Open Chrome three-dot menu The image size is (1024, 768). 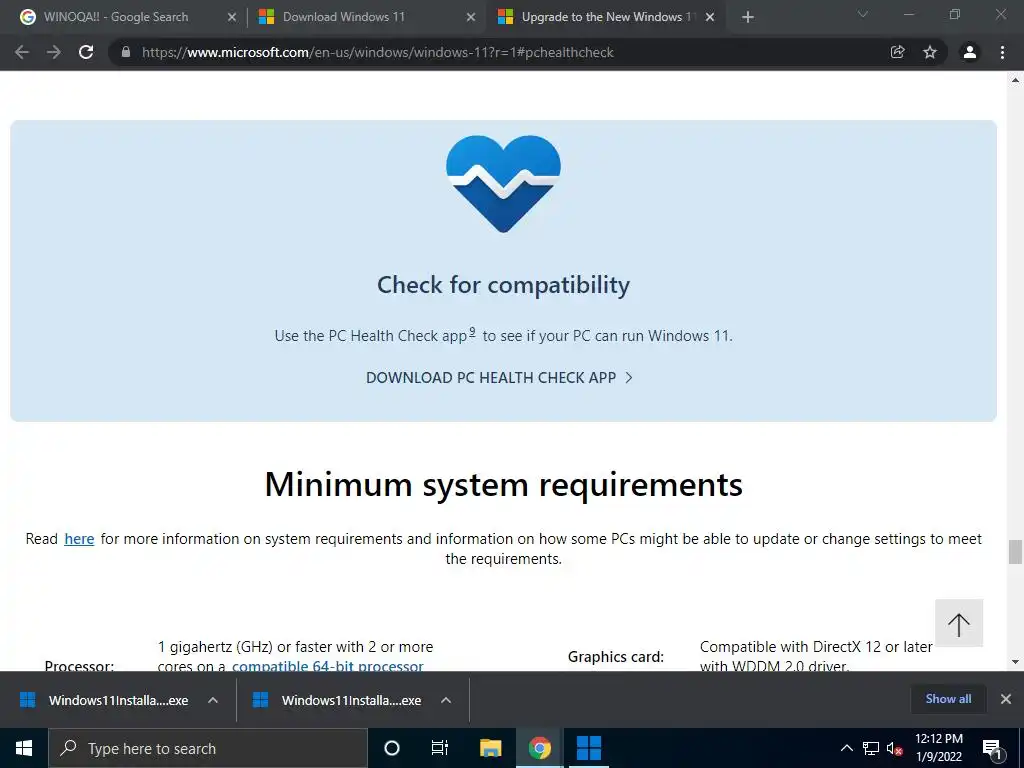pos(1002,52)
